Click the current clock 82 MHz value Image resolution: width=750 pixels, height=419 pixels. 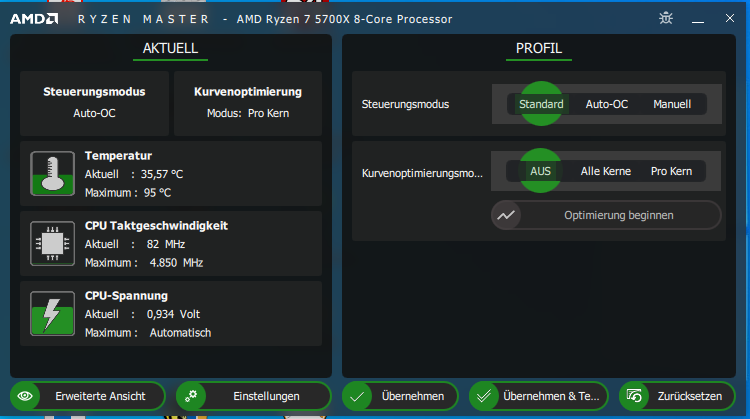(165, 244)
